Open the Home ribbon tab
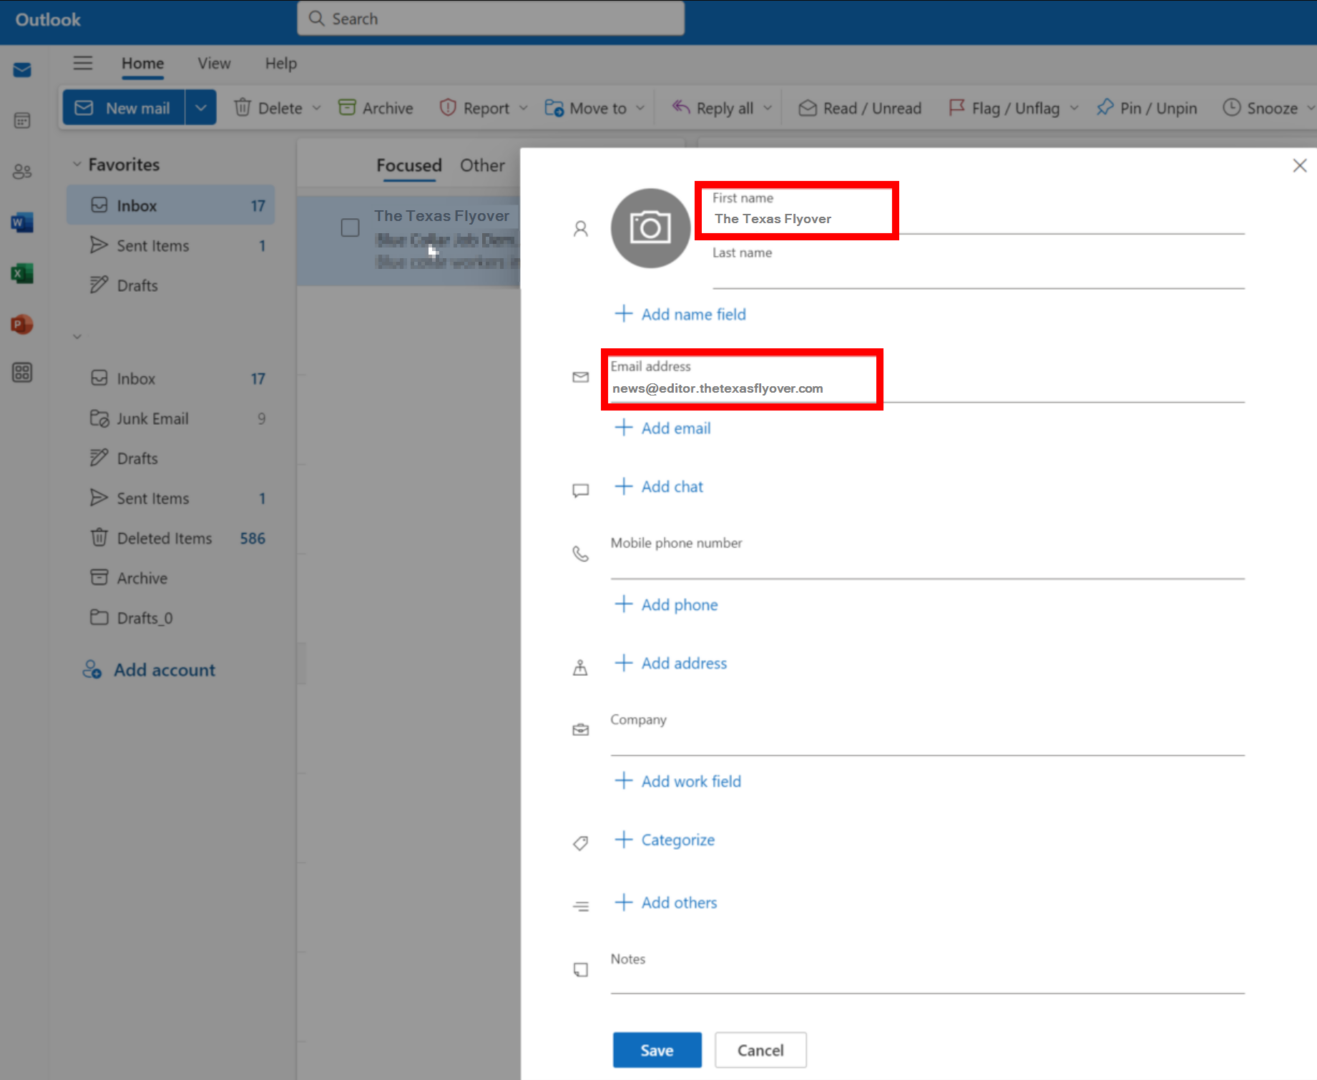 pyautogui.click(x=143, y=63)
